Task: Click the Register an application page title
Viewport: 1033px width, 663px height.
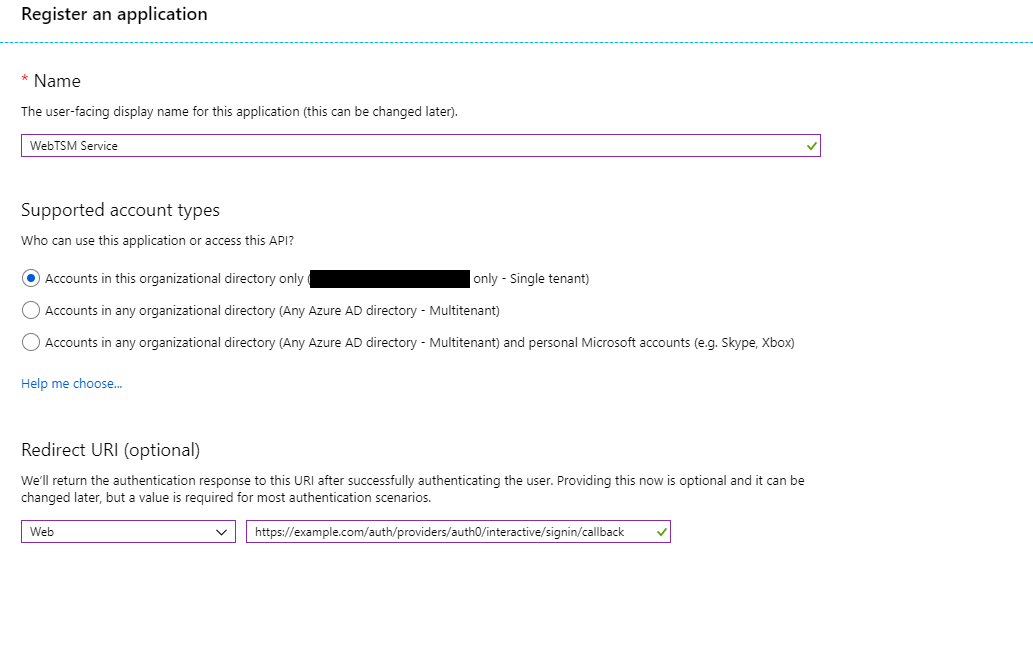Action: click(x=114, y=14)
